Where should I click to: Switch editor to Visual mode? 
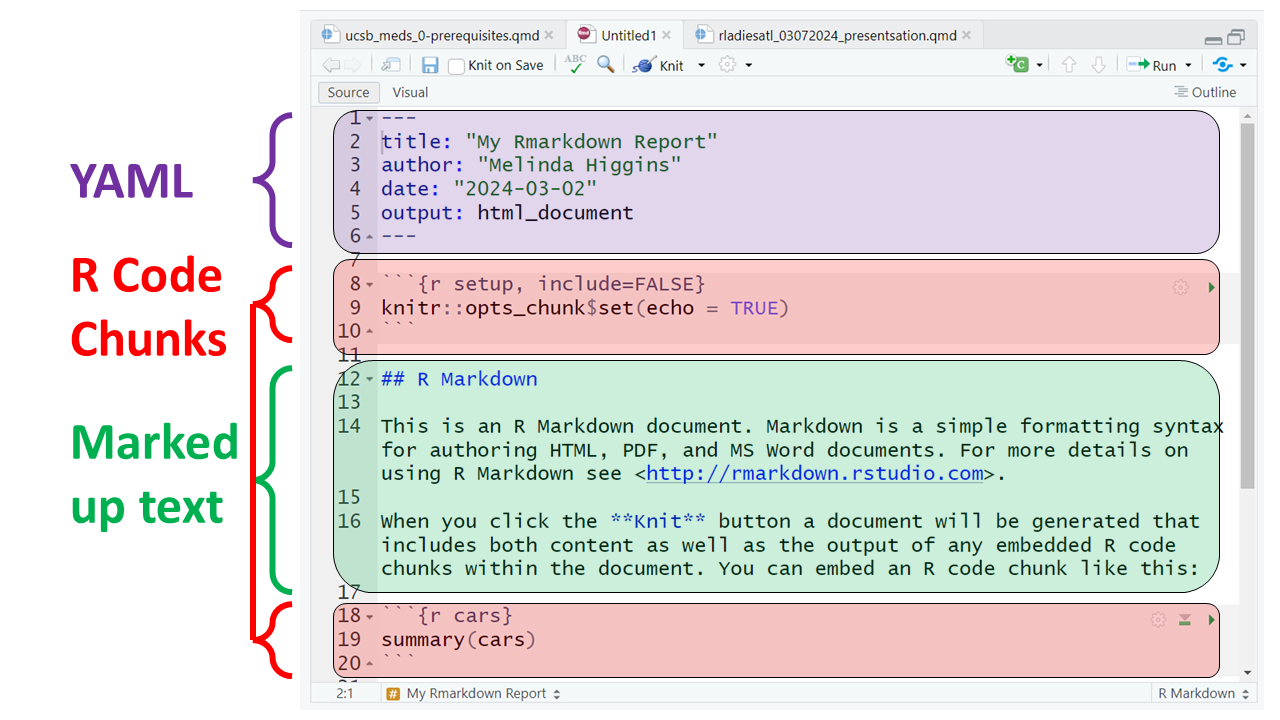tap(410, 92)
